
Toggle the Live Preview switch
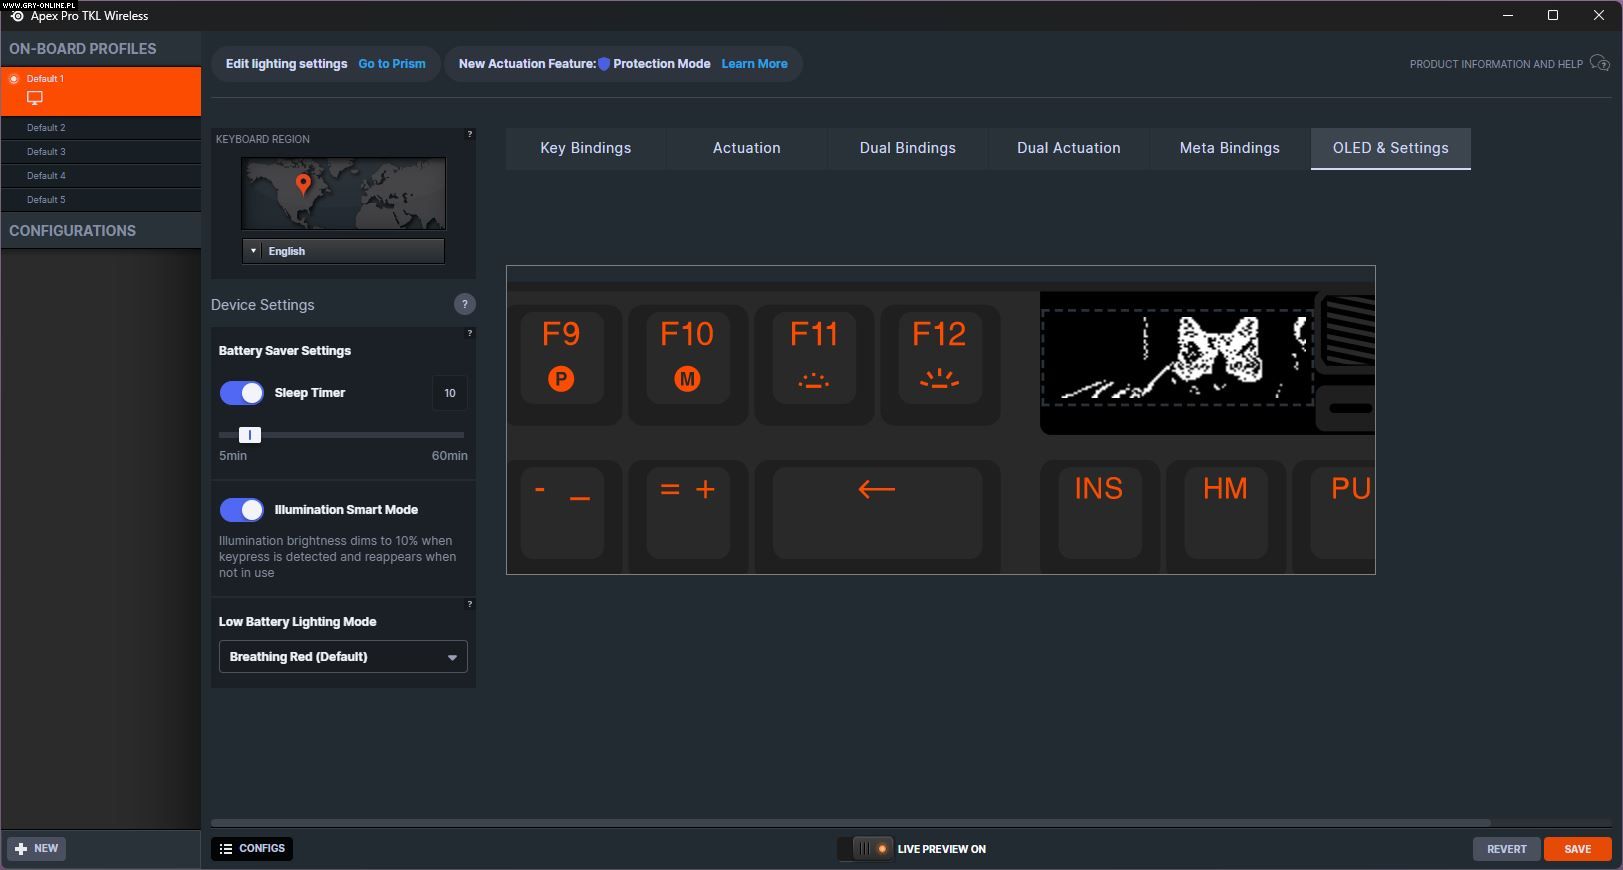pyautogui.click(x=866, y=849)
